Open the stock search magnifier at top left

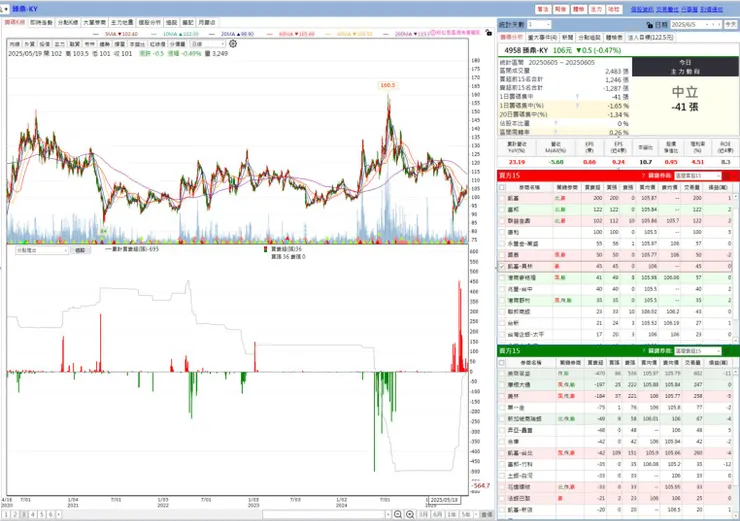[1, 9]
